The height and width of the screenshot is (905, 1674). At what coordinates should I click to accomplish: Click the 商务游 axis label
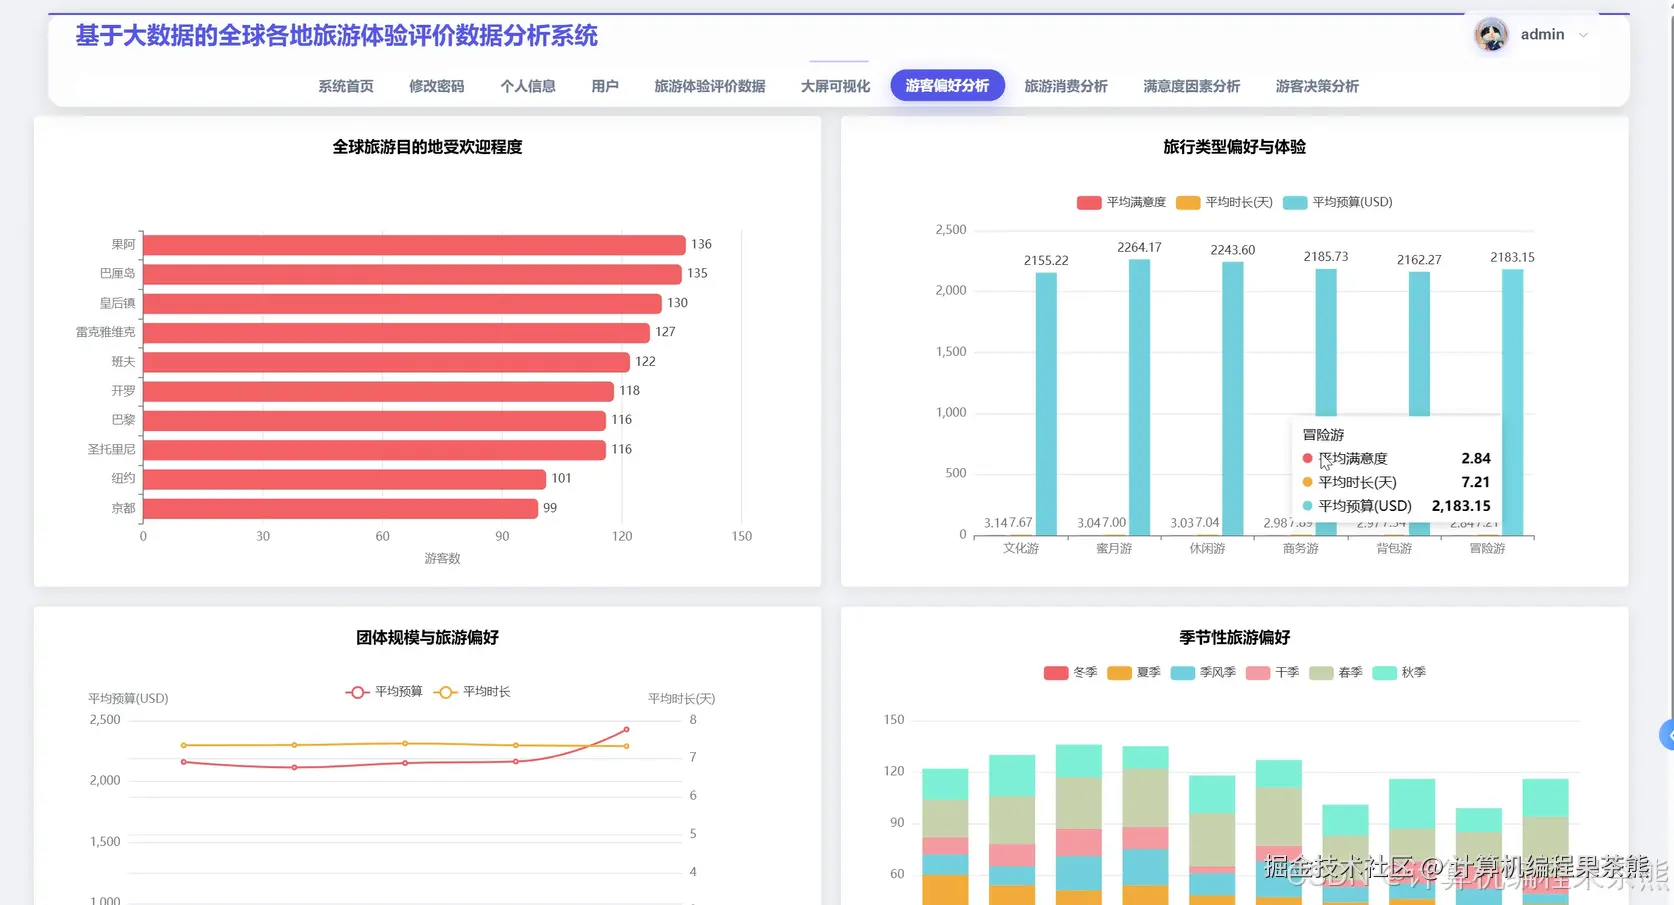click(1301, 549)
